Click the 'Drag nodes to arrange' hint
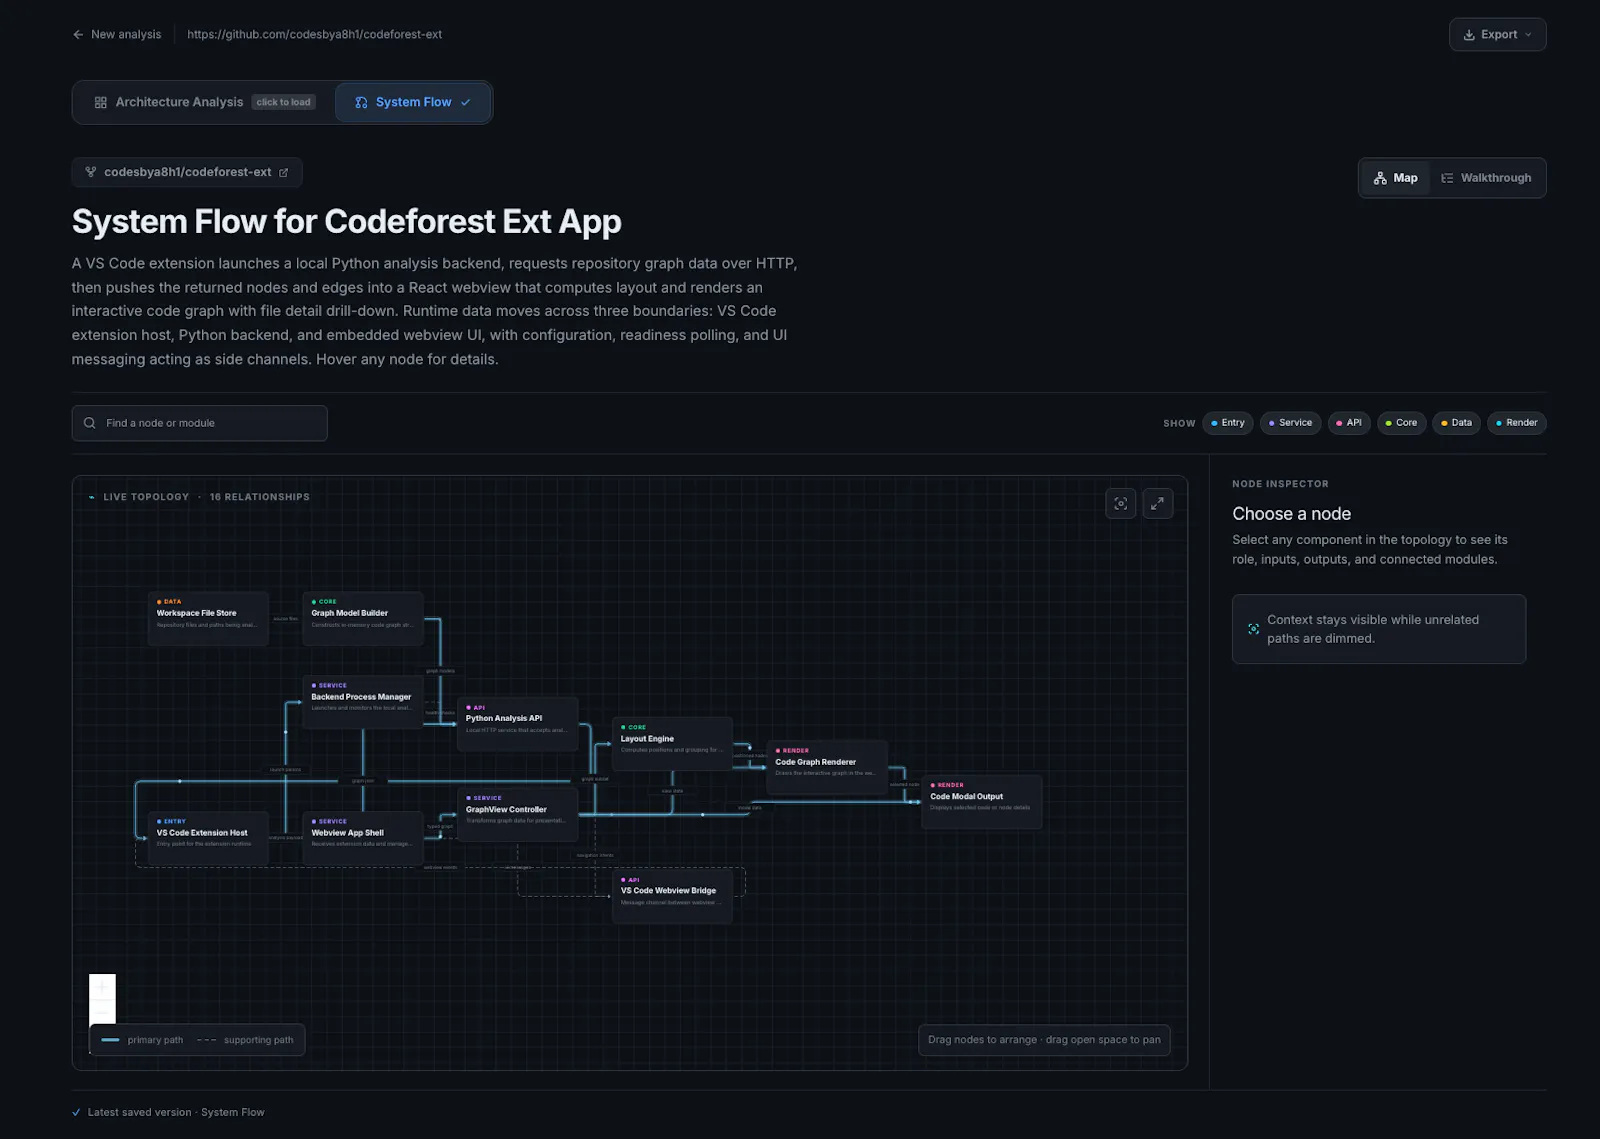The width and height of the screenshot is (1600, 1139). (1044, 1040)
